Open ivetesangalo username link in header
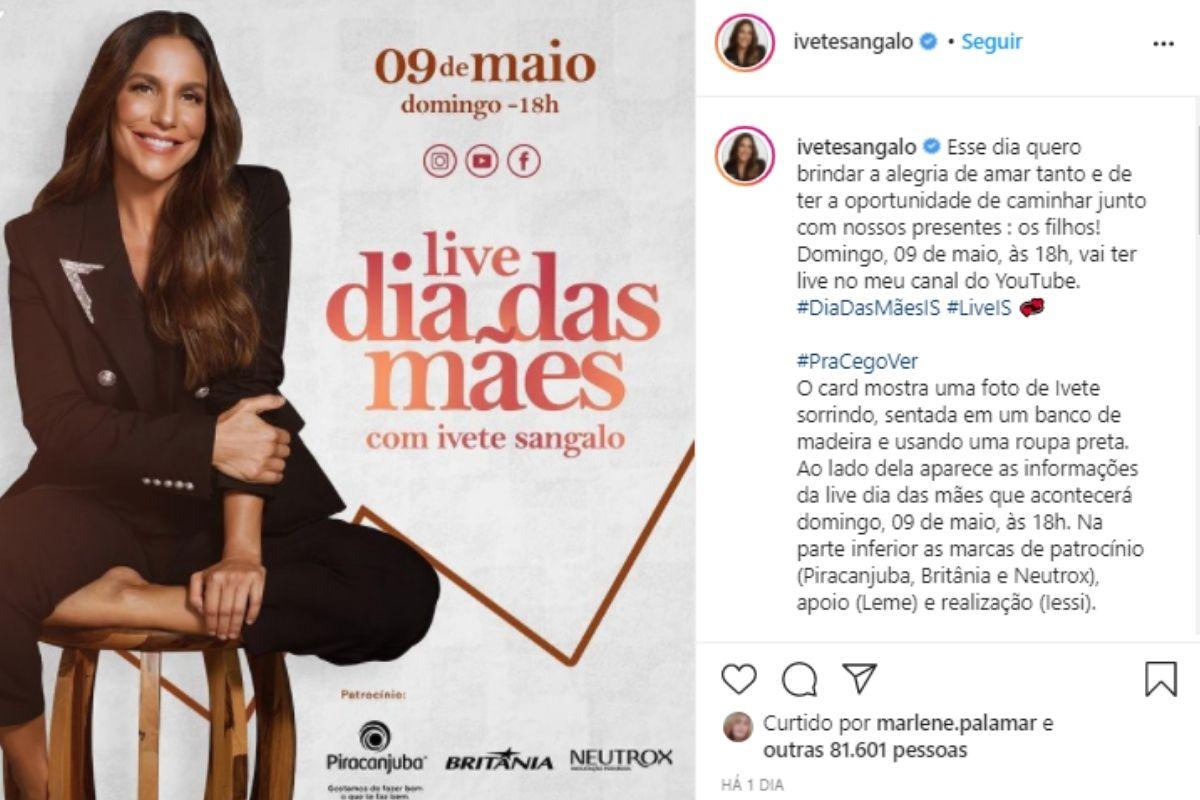 pos(853,42)
